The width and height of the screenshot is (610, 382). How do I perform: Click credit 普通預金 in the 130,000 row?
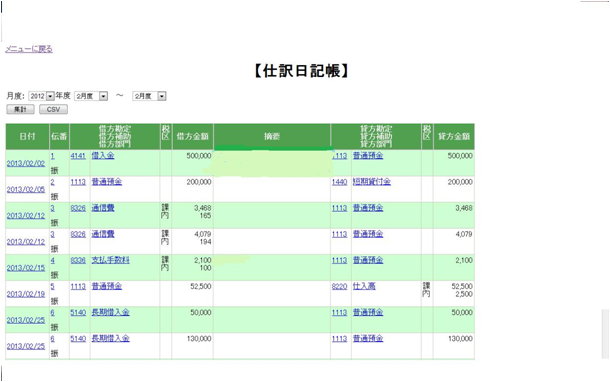[x=368, y=338]
